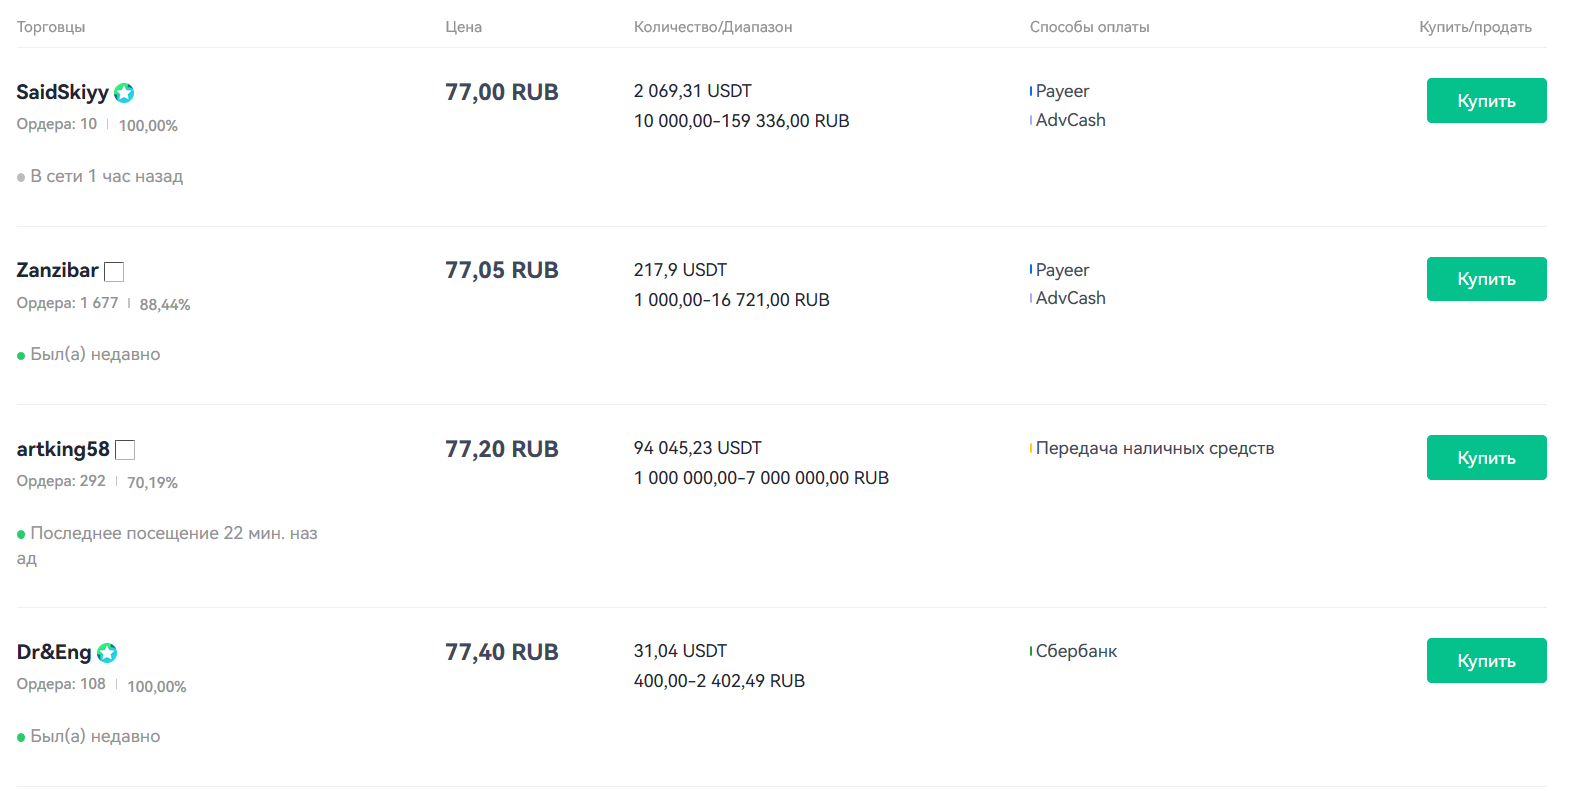Open Zanzibar trader profile
Viewport: 1583px width, 791px height.
tap(57, 270)
